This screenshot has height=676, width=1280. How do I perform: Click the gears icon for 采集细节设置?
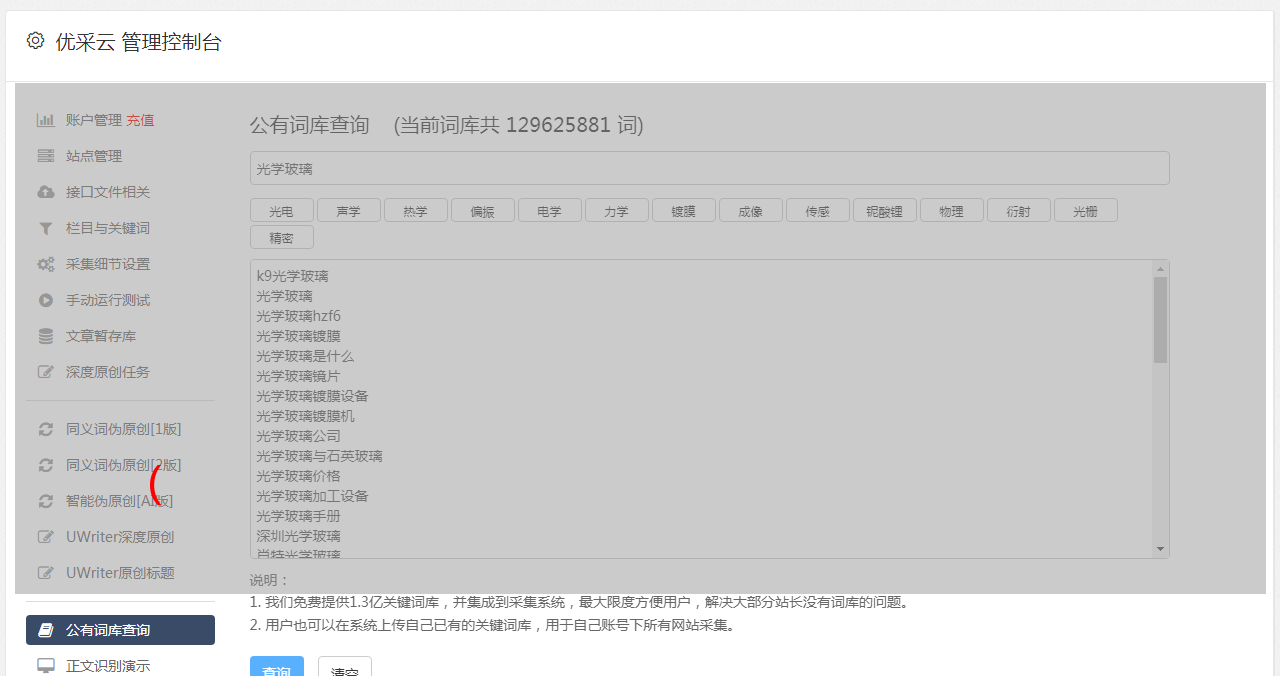pyautogui.click(x=46, y=264)
